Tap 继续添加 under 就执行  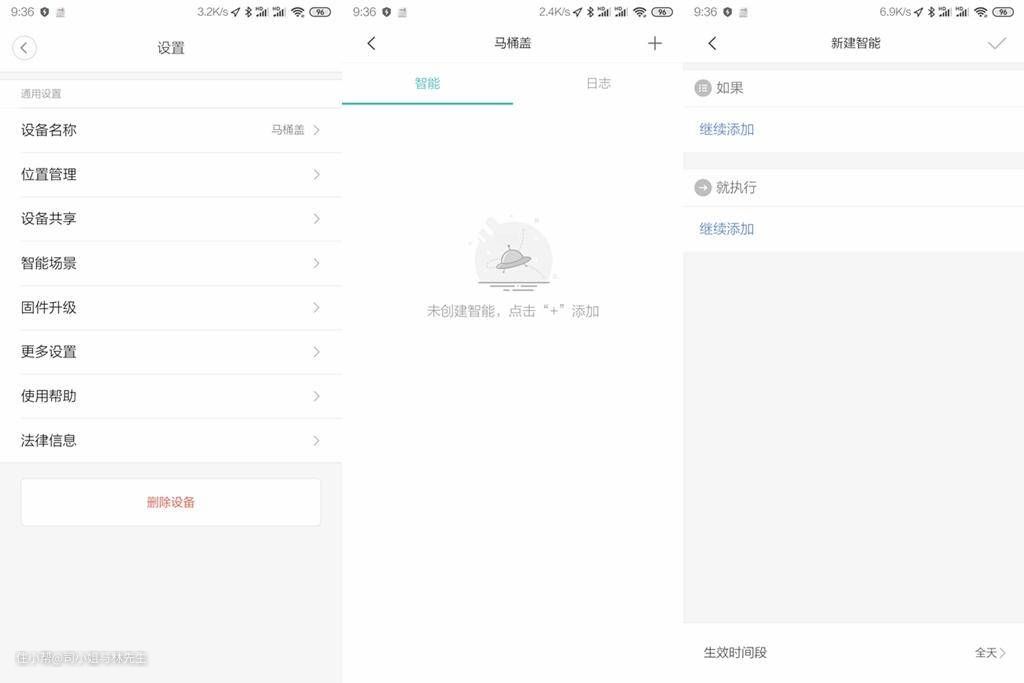727,229
